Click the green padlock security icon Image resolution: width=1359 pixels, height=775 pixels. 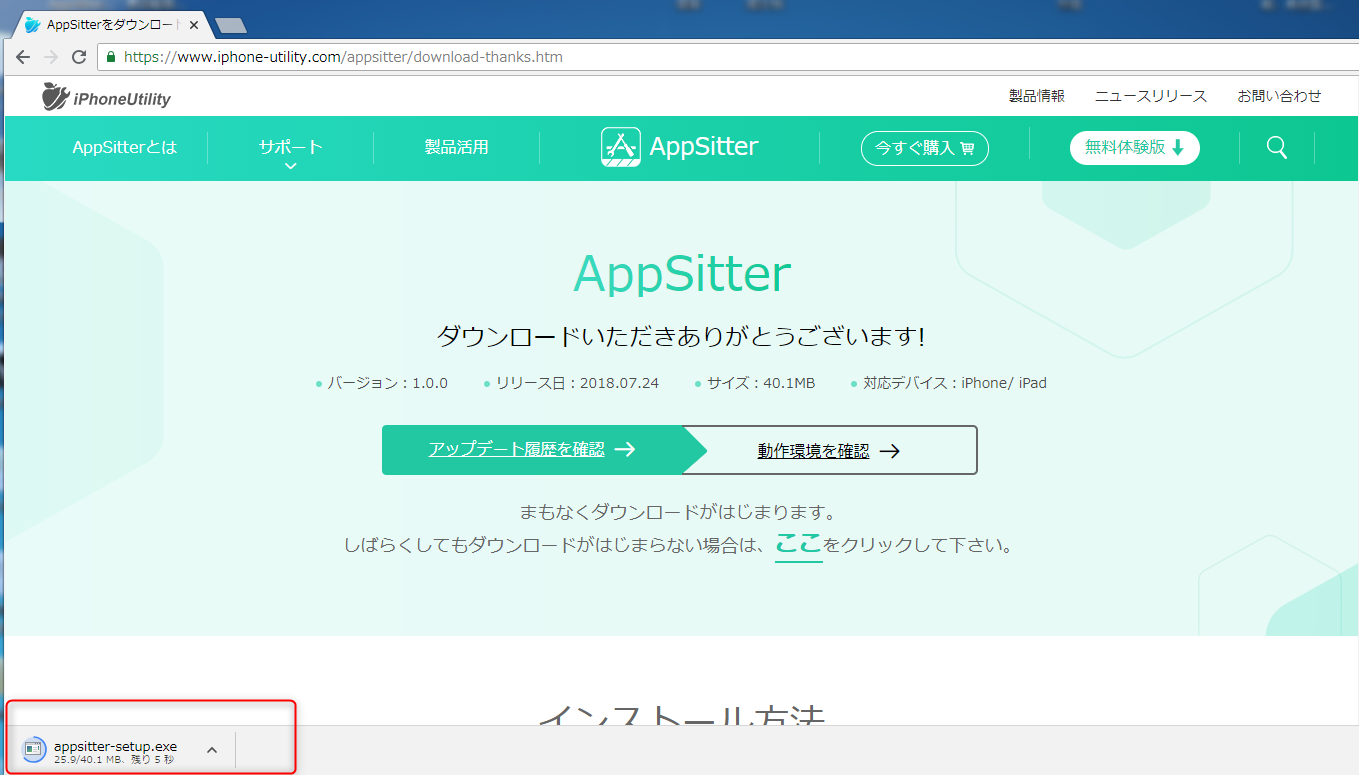111,57
